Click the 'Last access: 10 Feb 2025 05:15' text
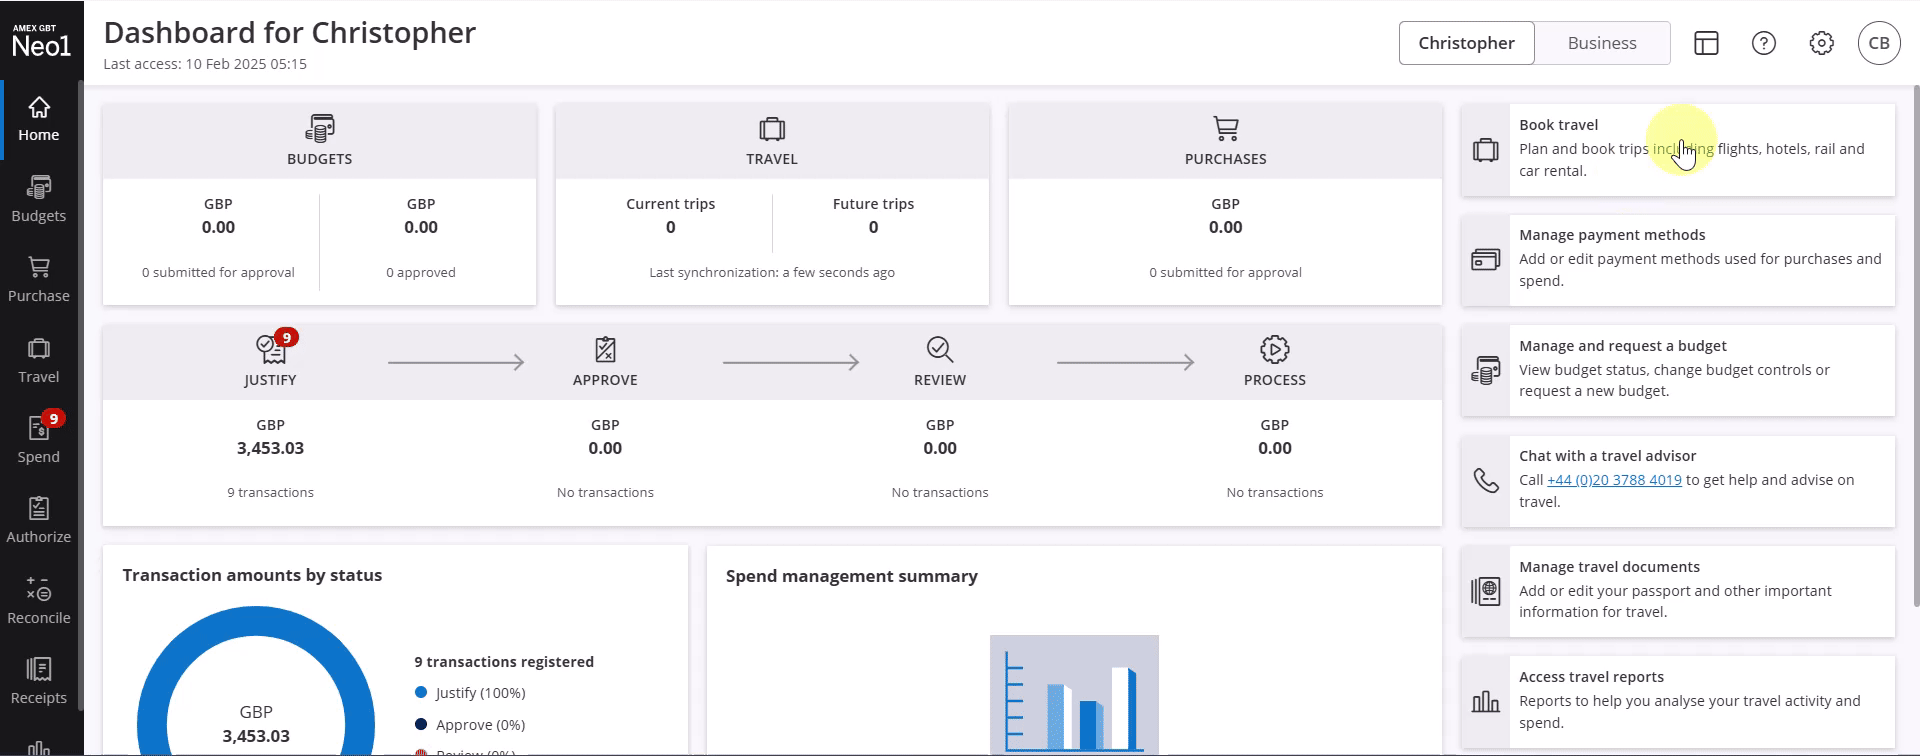This screenshot has height=756, width=1920. pos(205,64)
